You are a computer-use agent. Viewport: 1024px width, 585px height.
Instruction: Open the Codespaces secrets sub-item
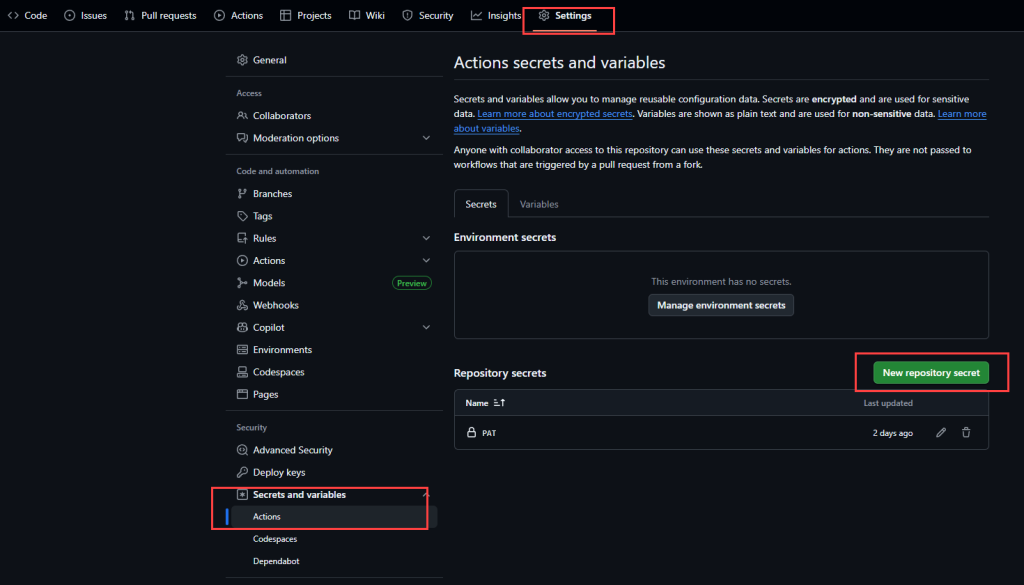[x=277, y=539]
